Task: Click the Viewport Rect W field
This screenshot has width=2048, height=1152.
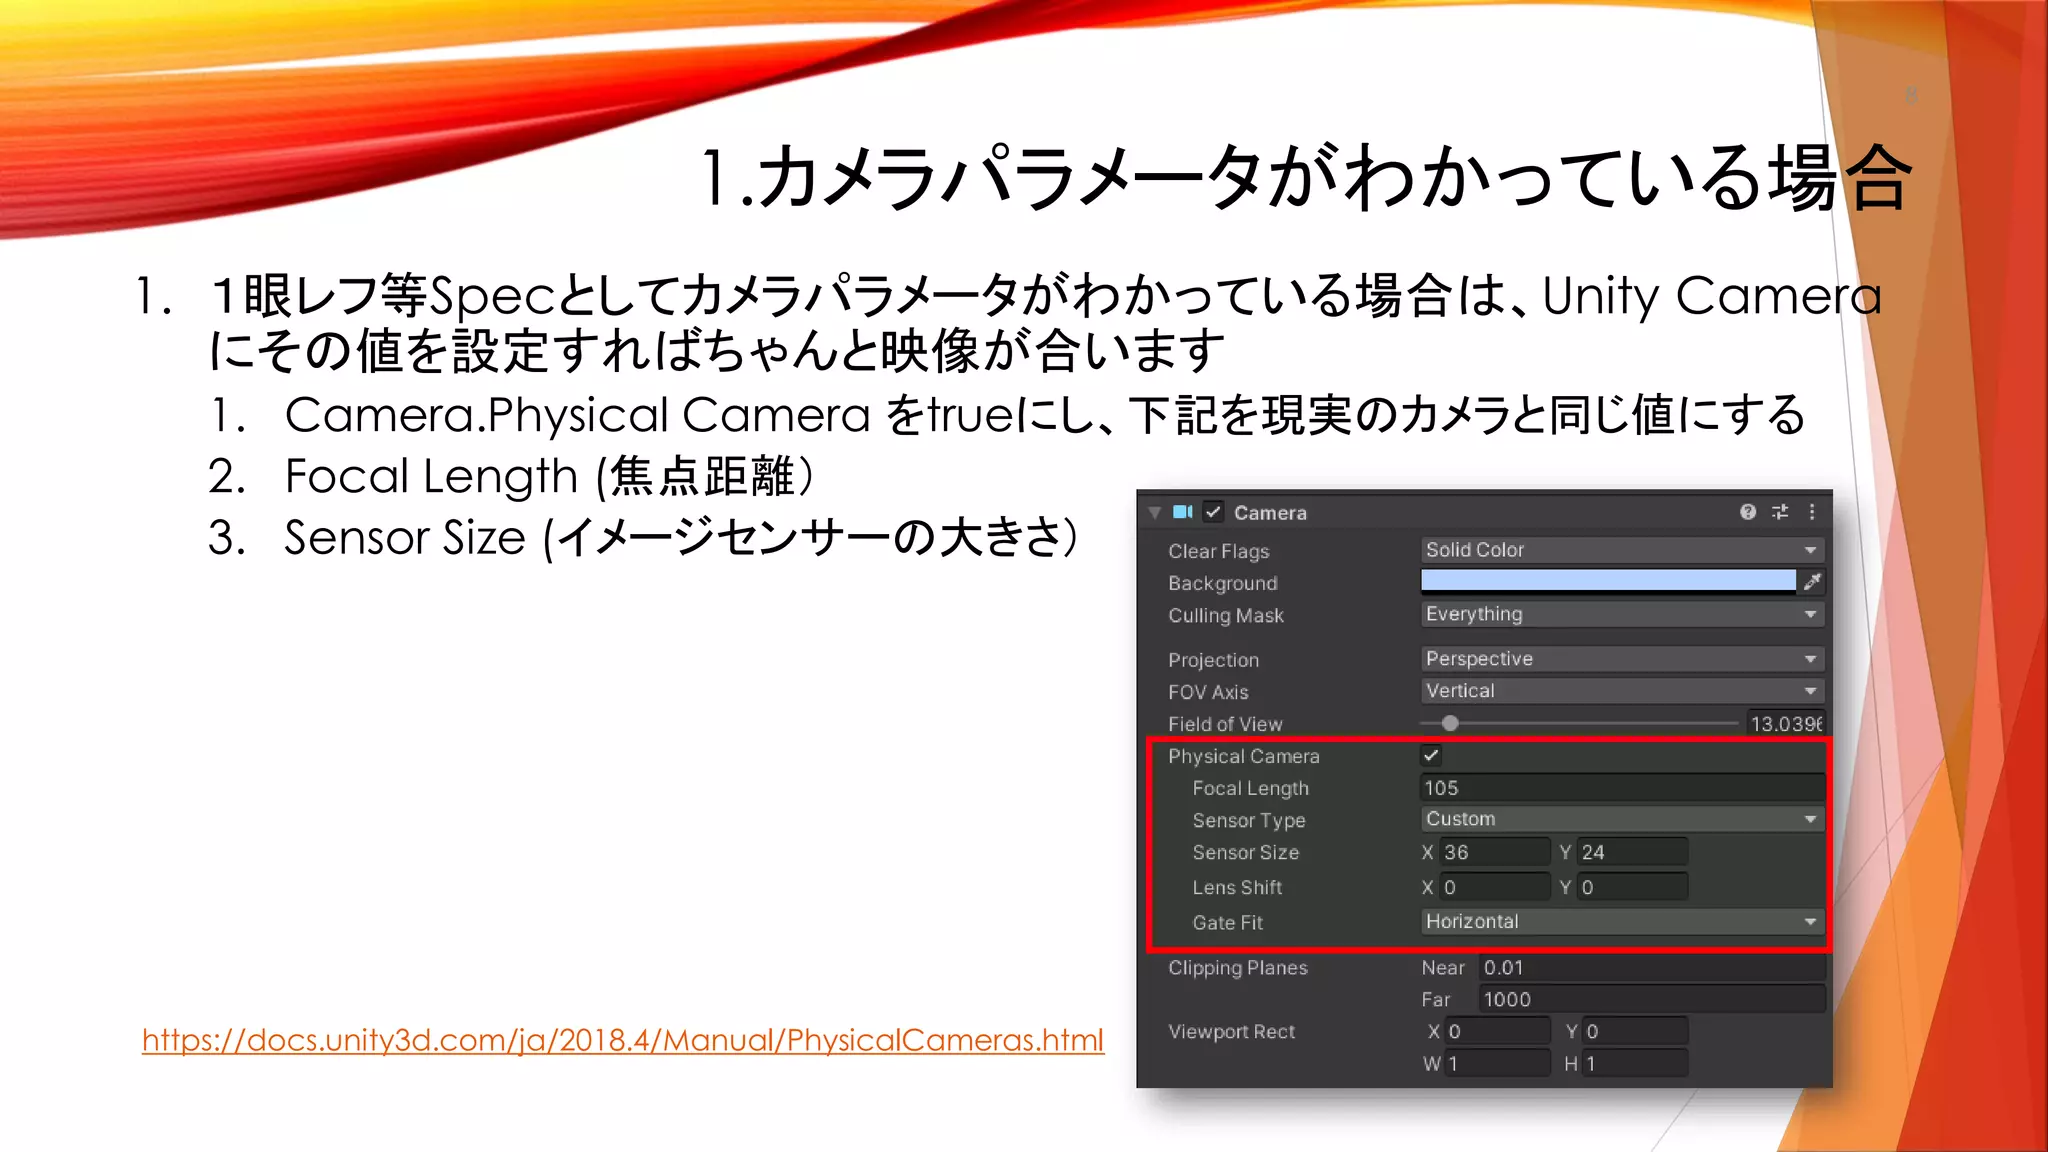Action: 1497,1064
